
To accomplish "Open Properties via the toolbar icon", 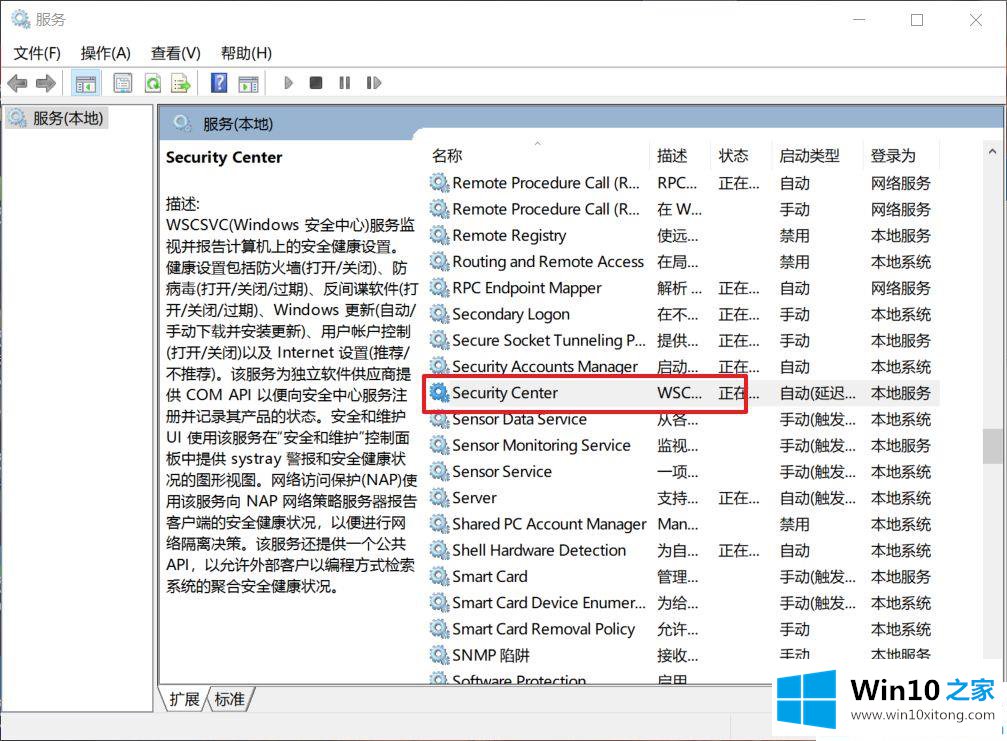I will pyautogui.click(x=123, y=83).
